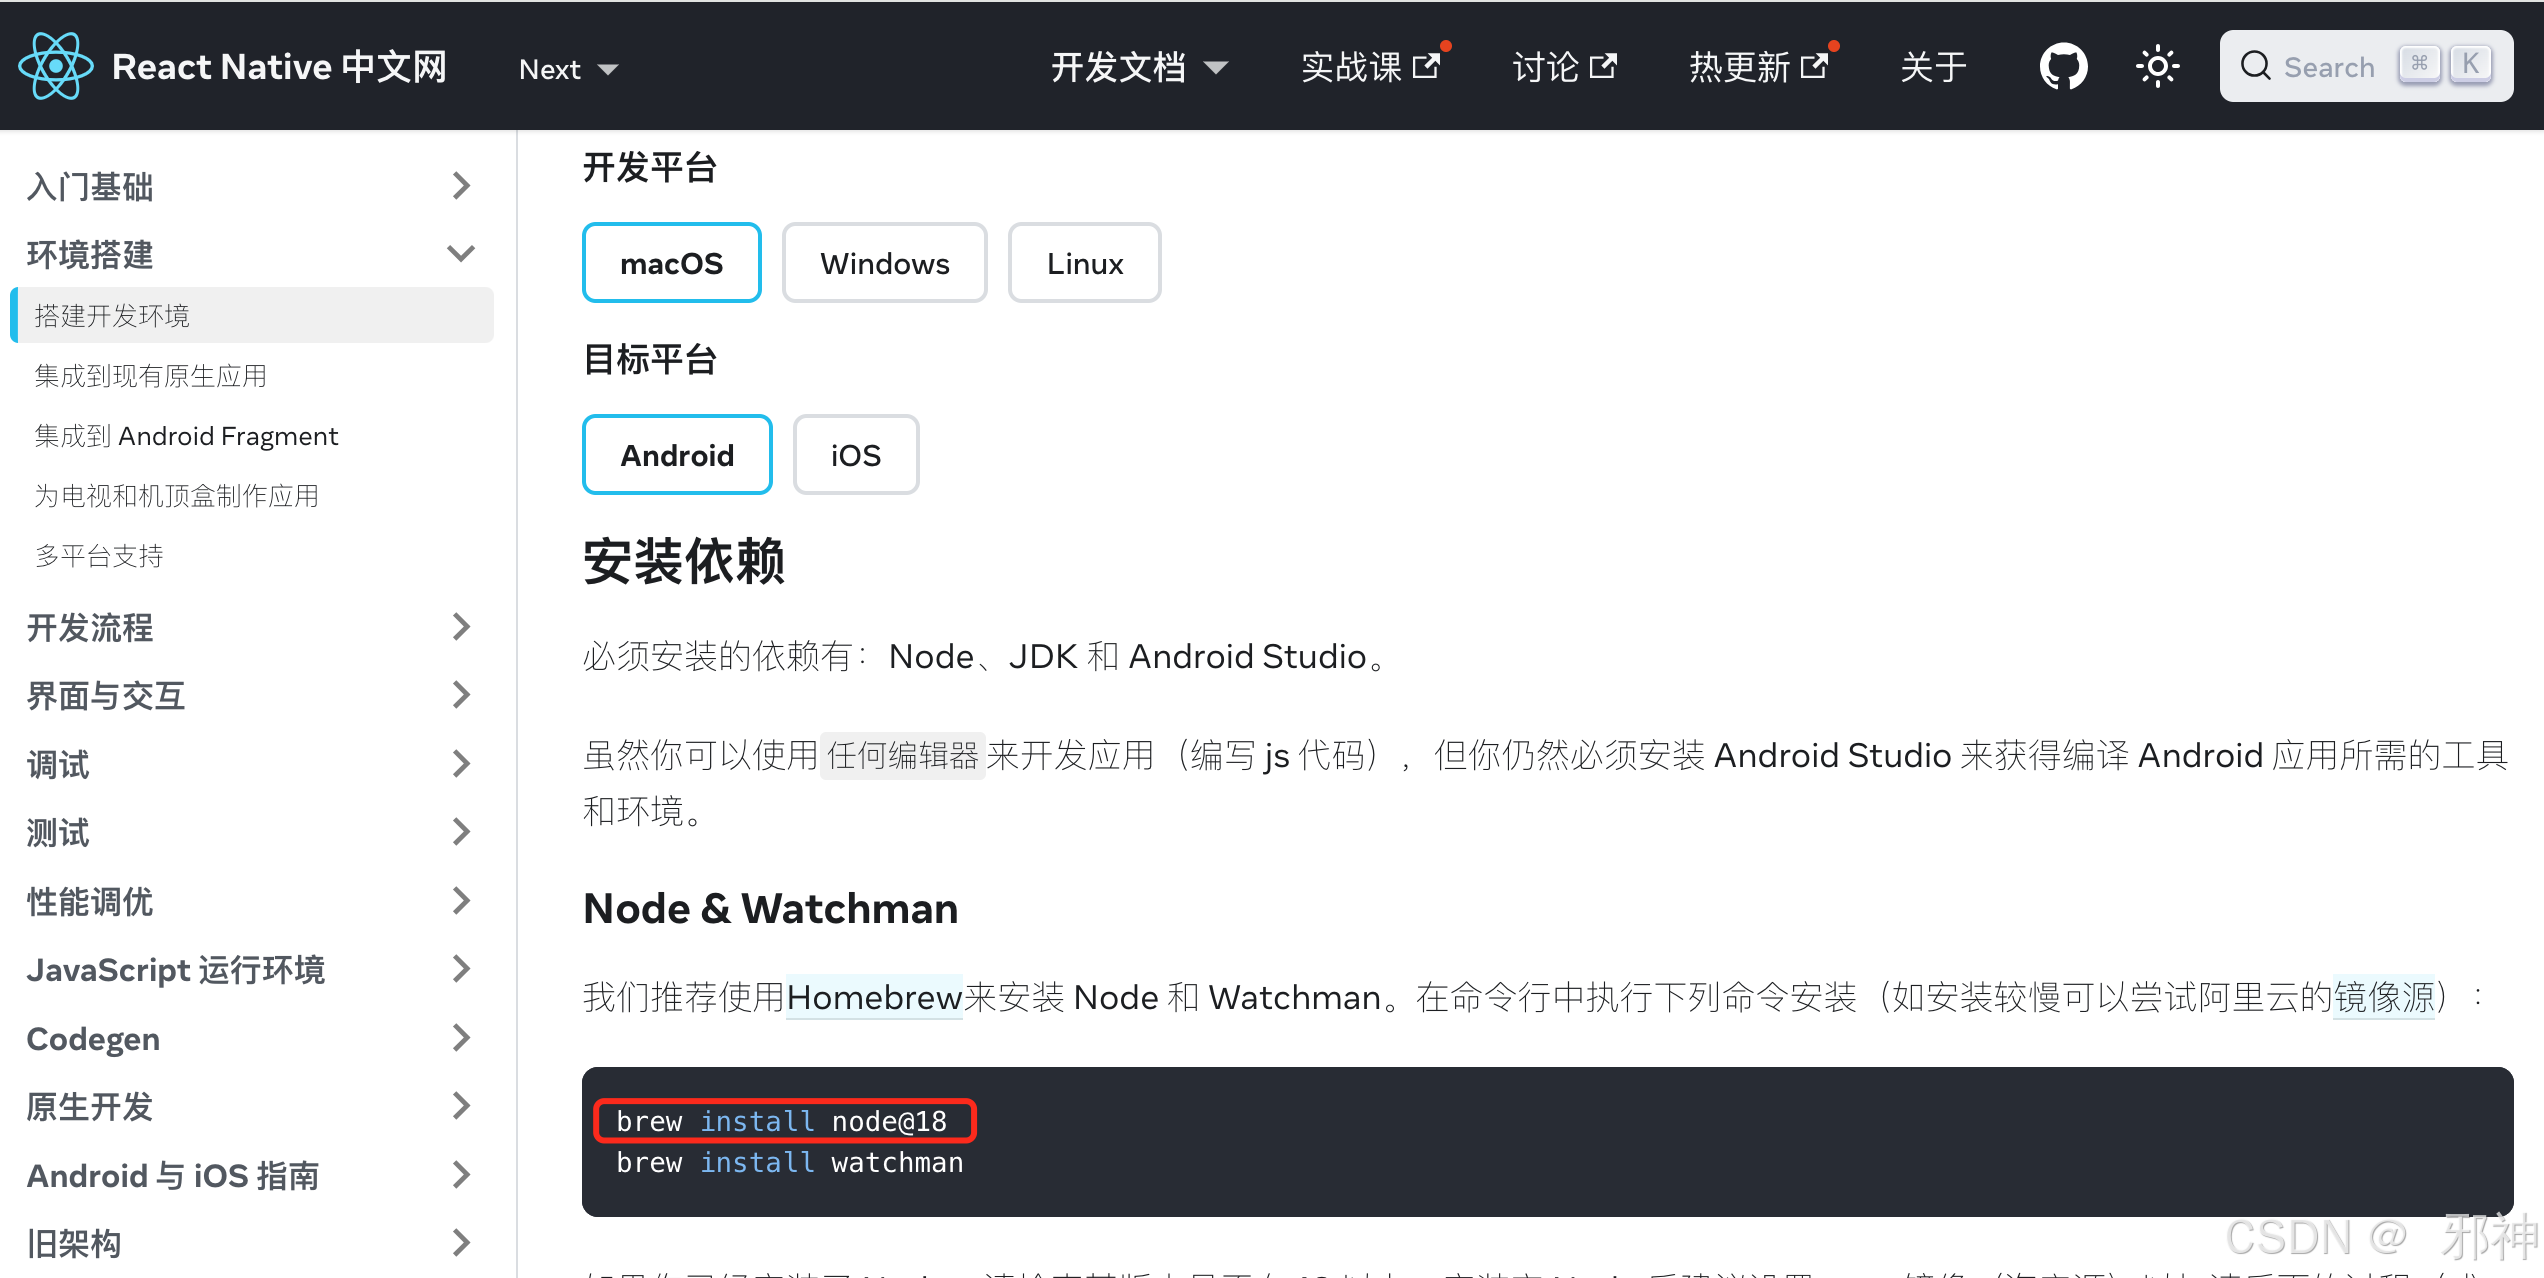2544x1278 pixels.
Task: Collapse the 环境搭建 sidebar section
Action: 460,254
